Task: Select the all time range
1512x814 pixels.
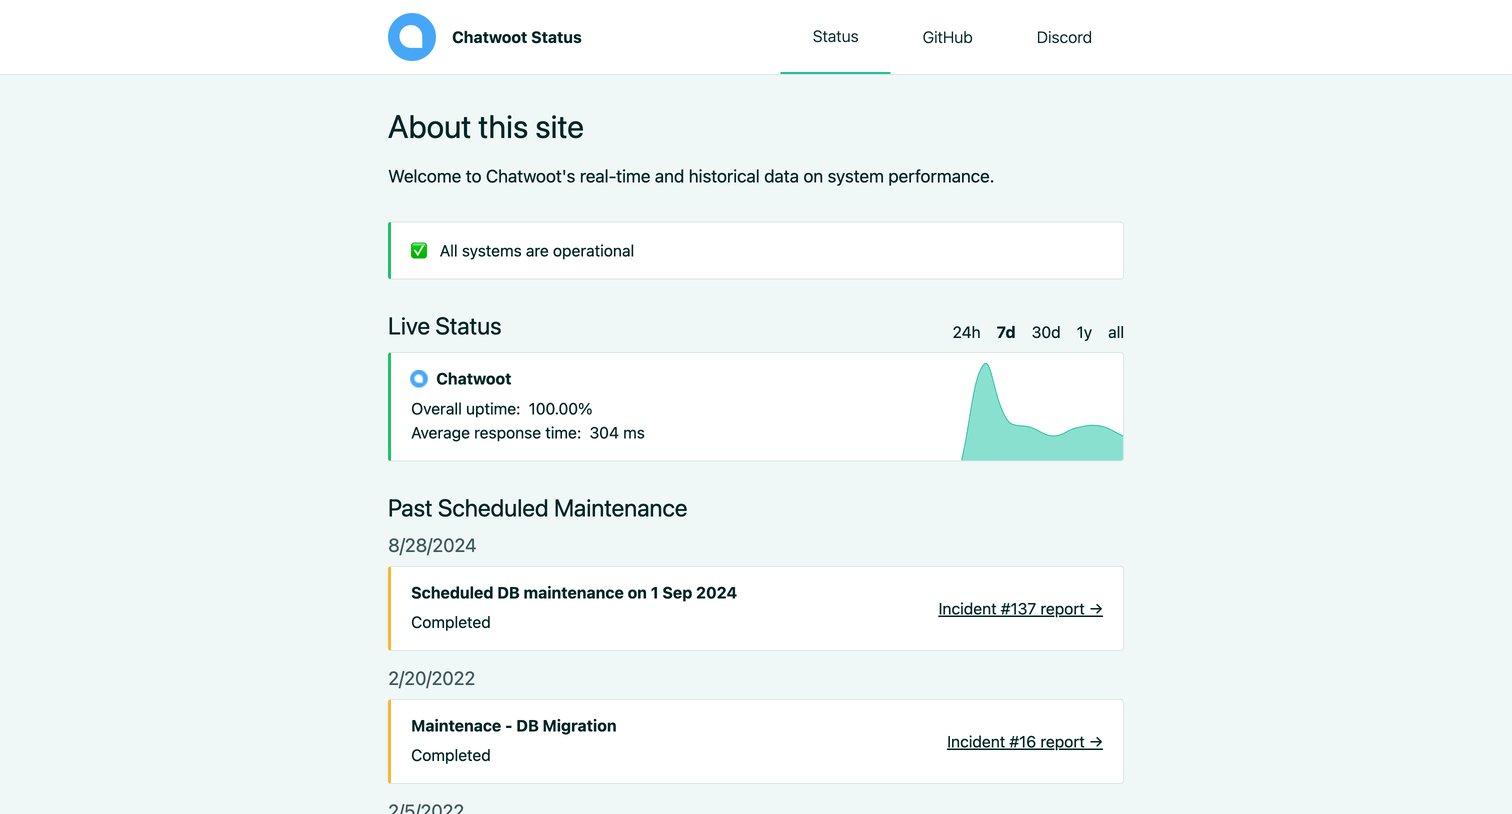Action: (x=1116, y=333)
